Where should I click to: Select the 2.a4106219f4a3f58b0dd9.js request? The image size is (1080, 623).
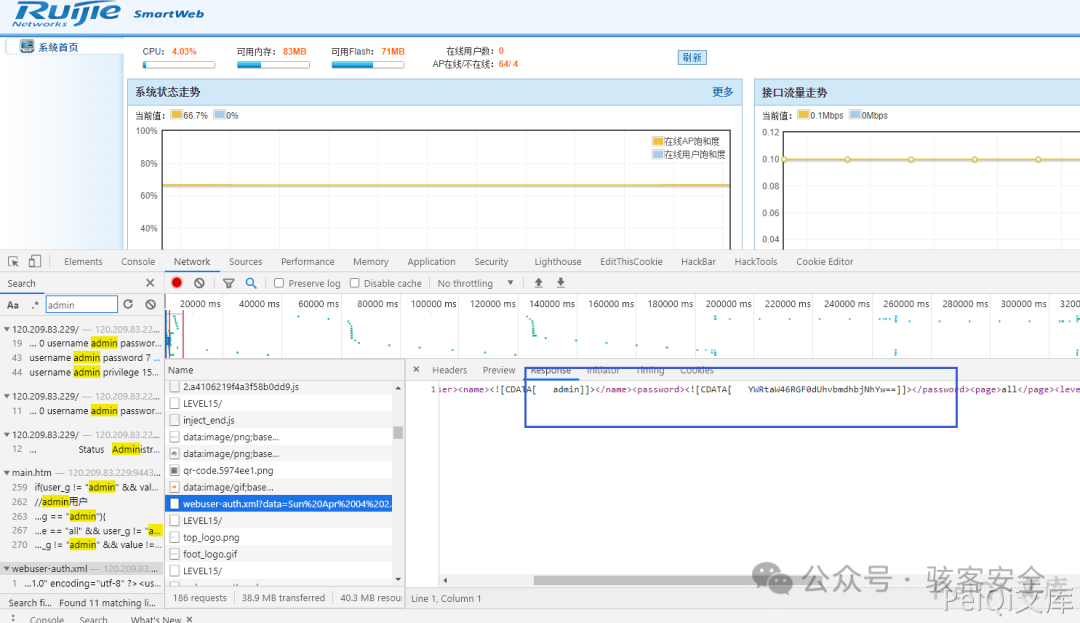point(279,387)
